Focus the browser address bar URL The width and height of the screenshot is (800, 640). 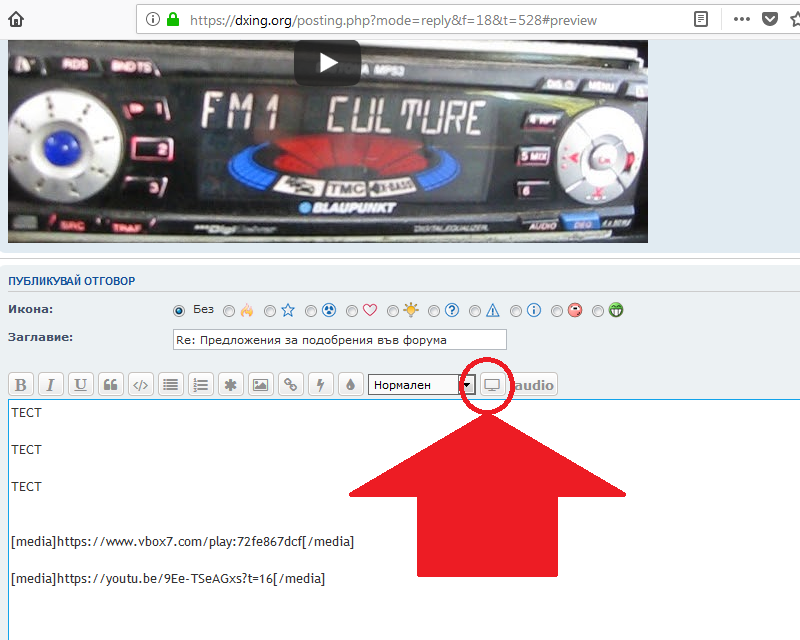(393, 20)
